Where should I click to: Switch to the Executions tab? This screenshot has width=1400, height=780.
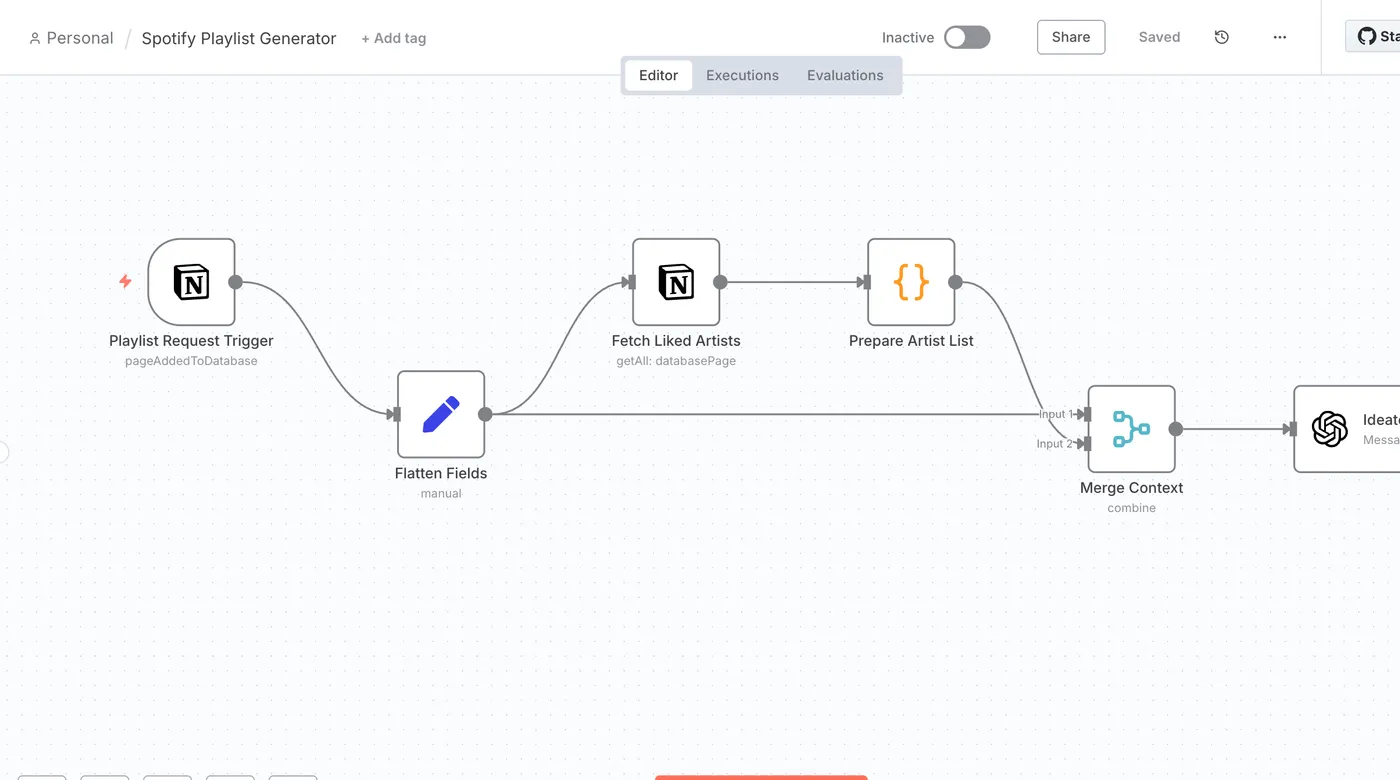pyautogui.click(x=742, y=75)
